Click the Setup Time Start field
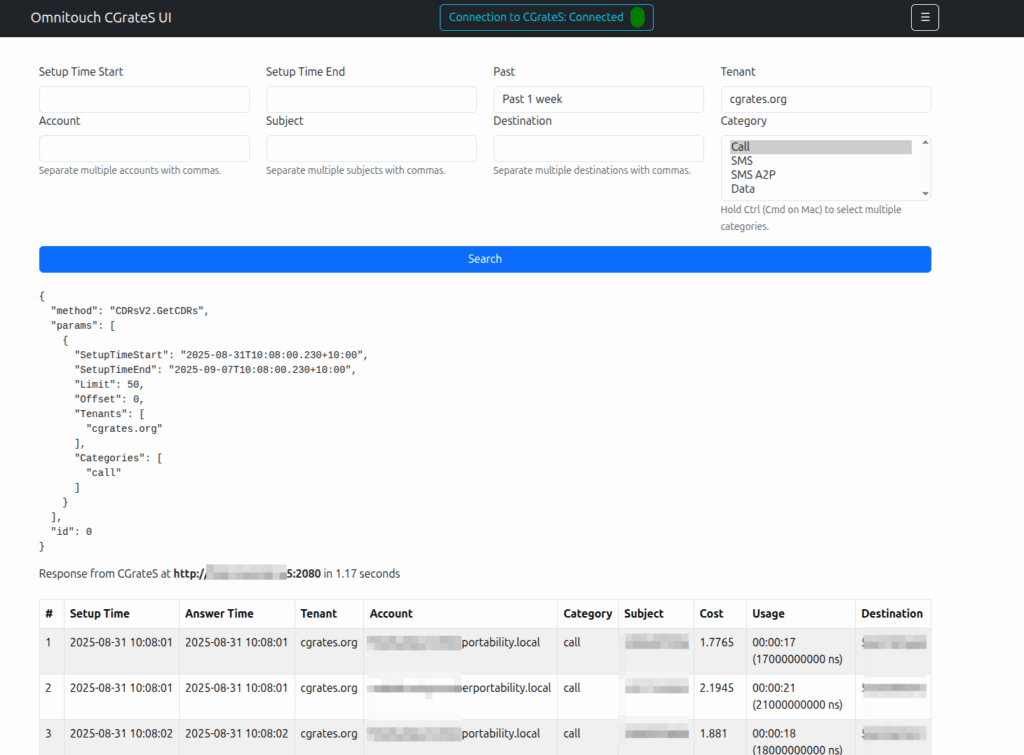Viewport: 1024px width, 755px height. point(144,99)
